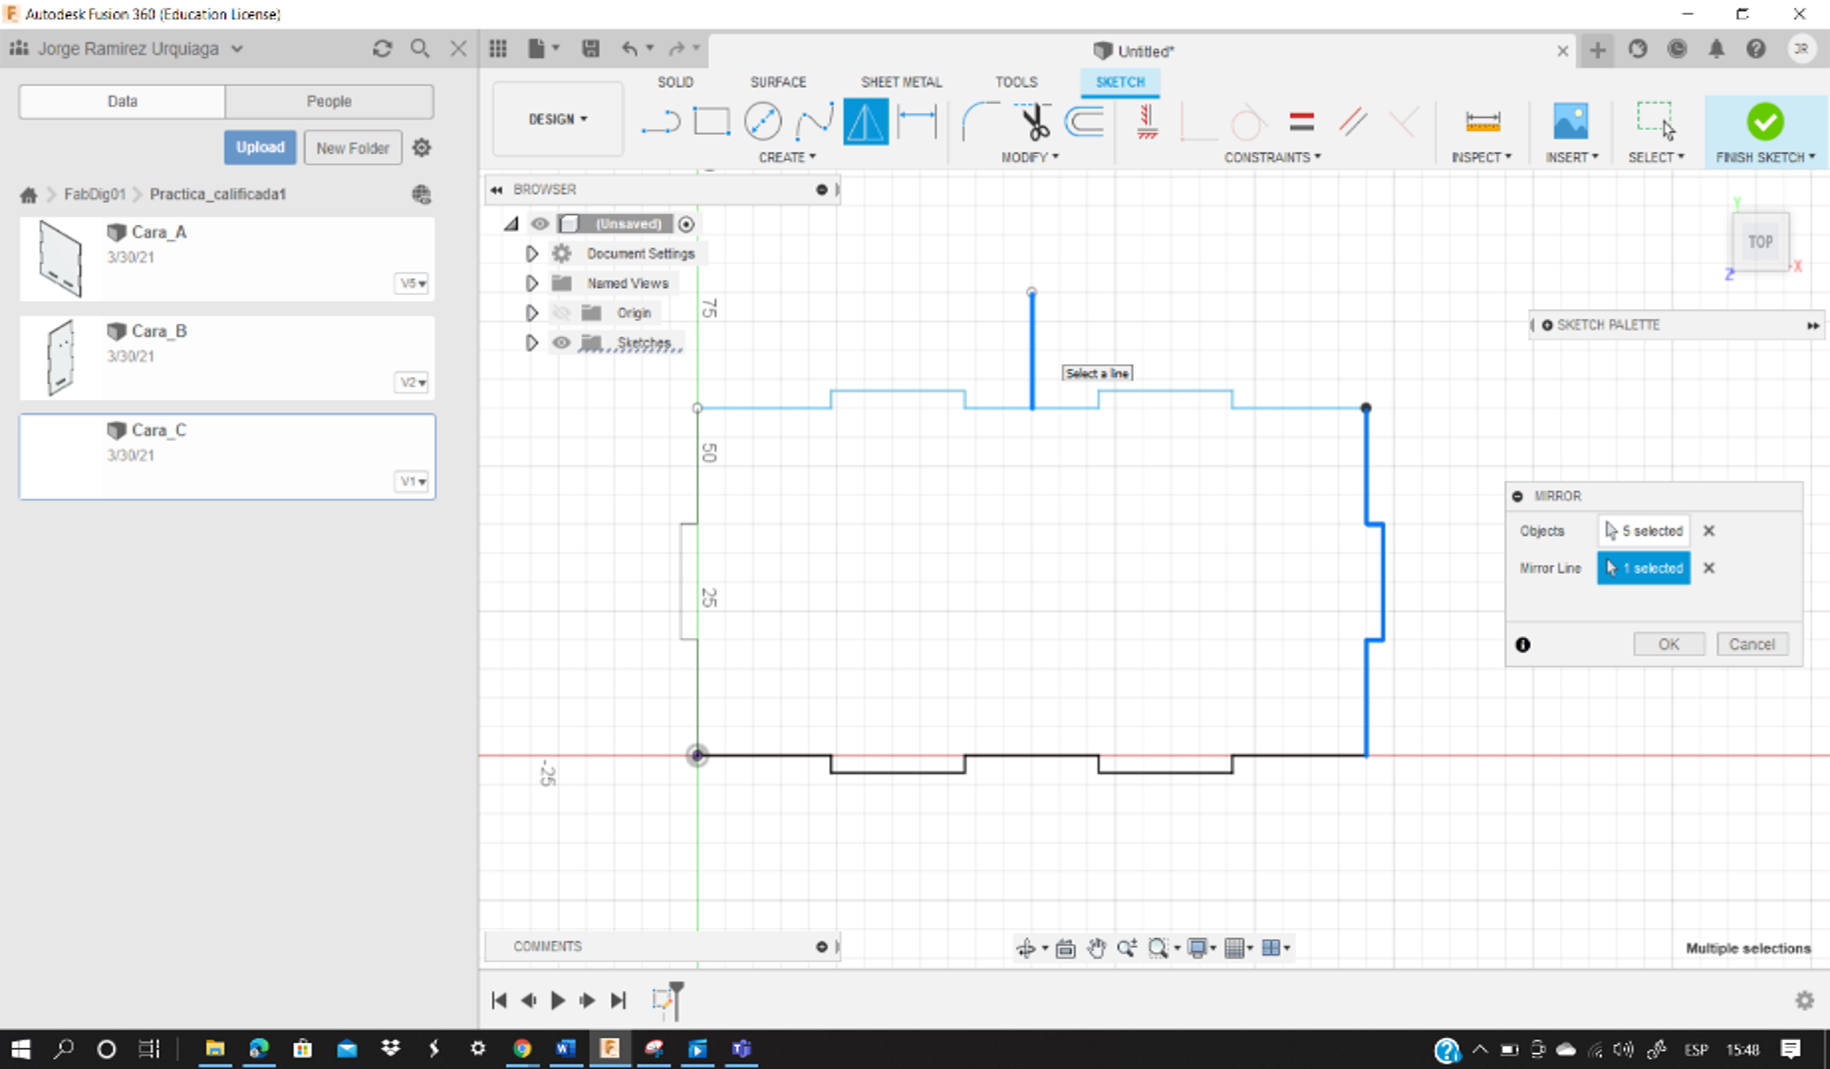Viewport: 1830px width, 1069px height.
Task: Open the DESIGN workspace dropdown
Action: 558,119
